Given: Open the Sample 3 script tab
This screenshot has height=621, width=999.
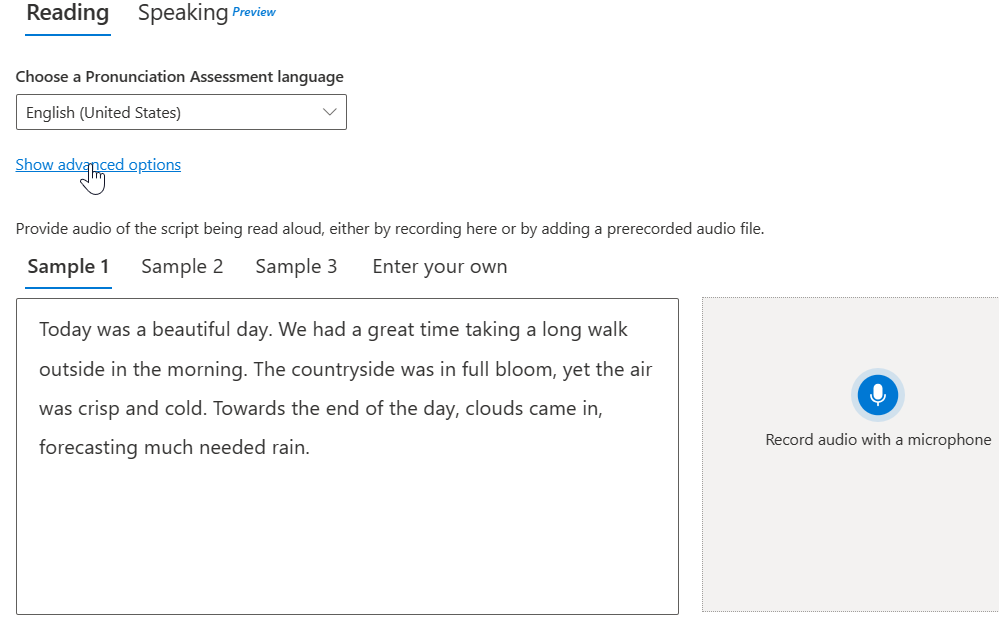Looking at the screenshot, I should [x=296, y=267].
